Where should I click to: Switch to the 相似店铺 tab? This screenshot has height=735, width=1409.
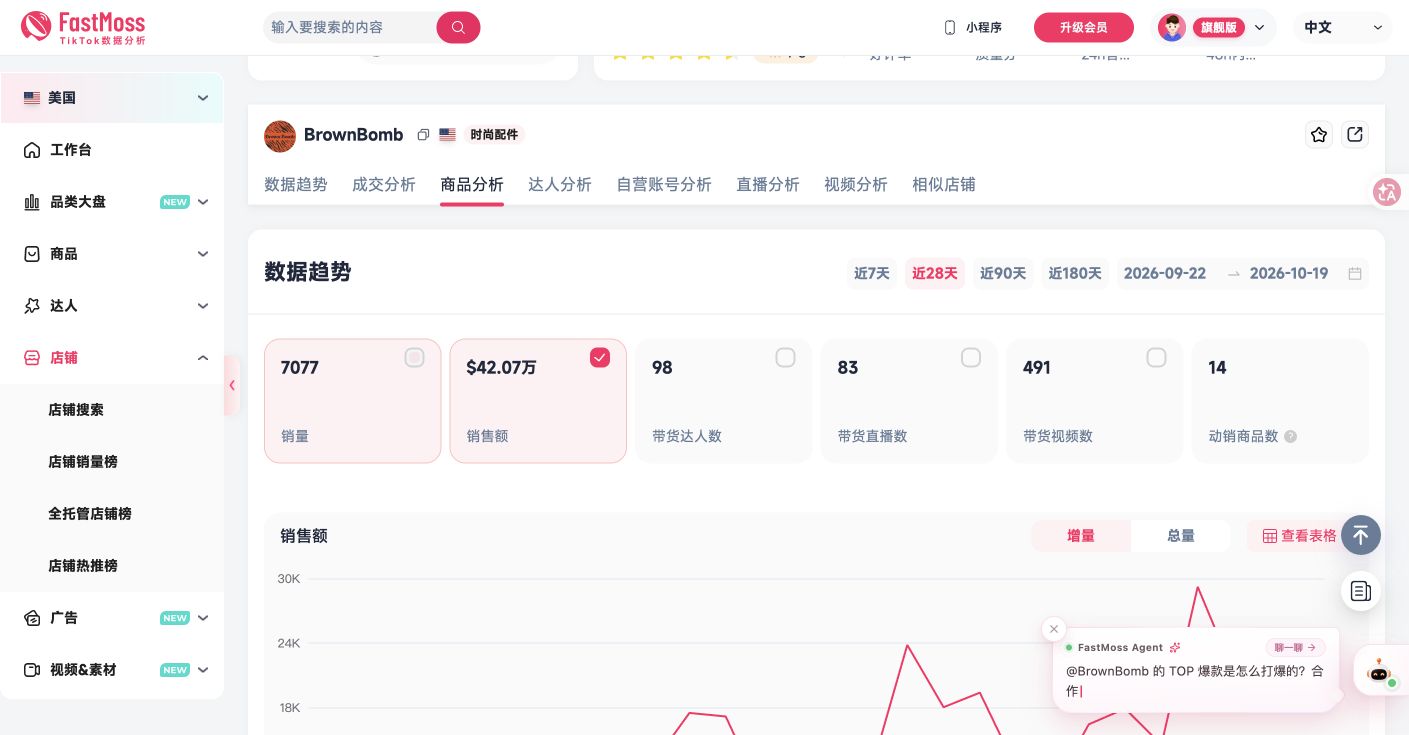(x=944, y=185)
